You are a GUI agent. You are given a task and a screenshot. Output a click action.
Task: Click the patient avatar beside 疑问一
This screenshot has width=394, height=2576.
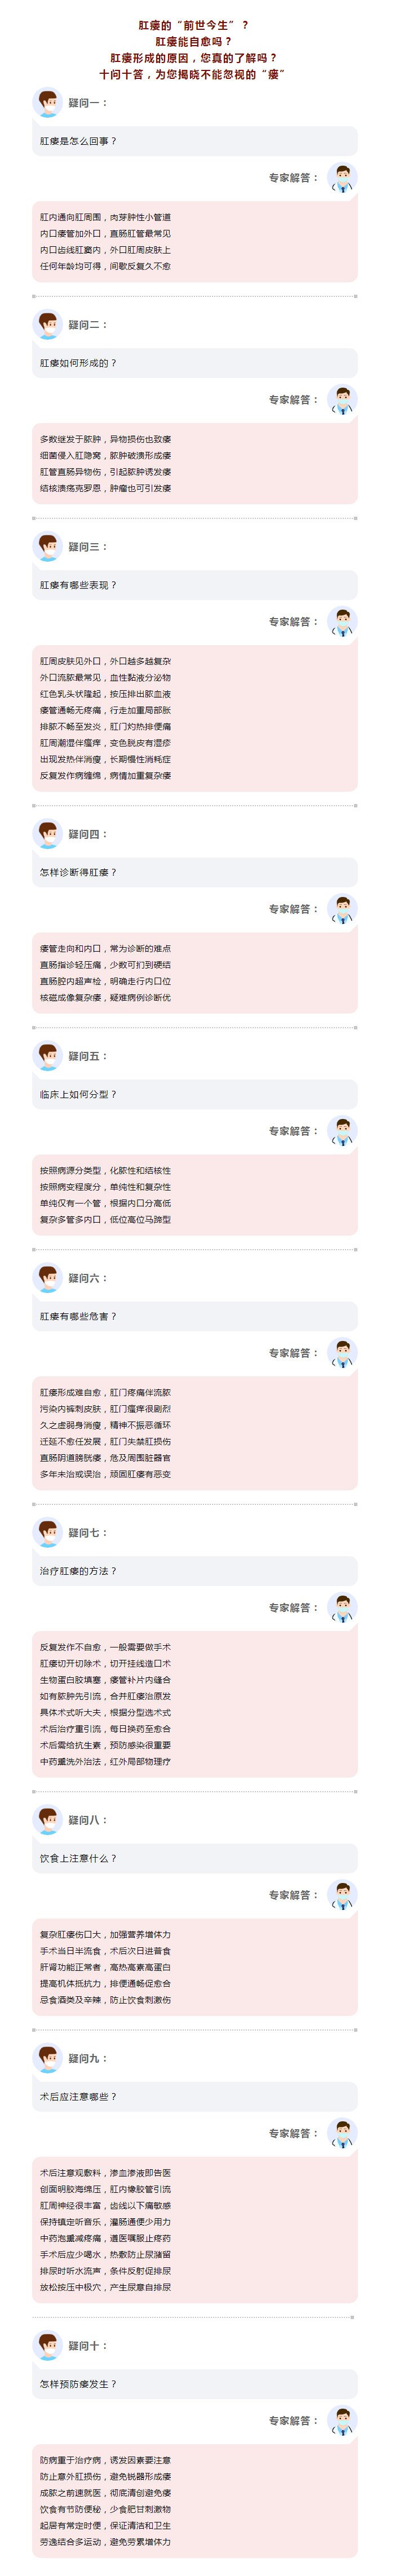pyautogui.click(x=47, y=102)
